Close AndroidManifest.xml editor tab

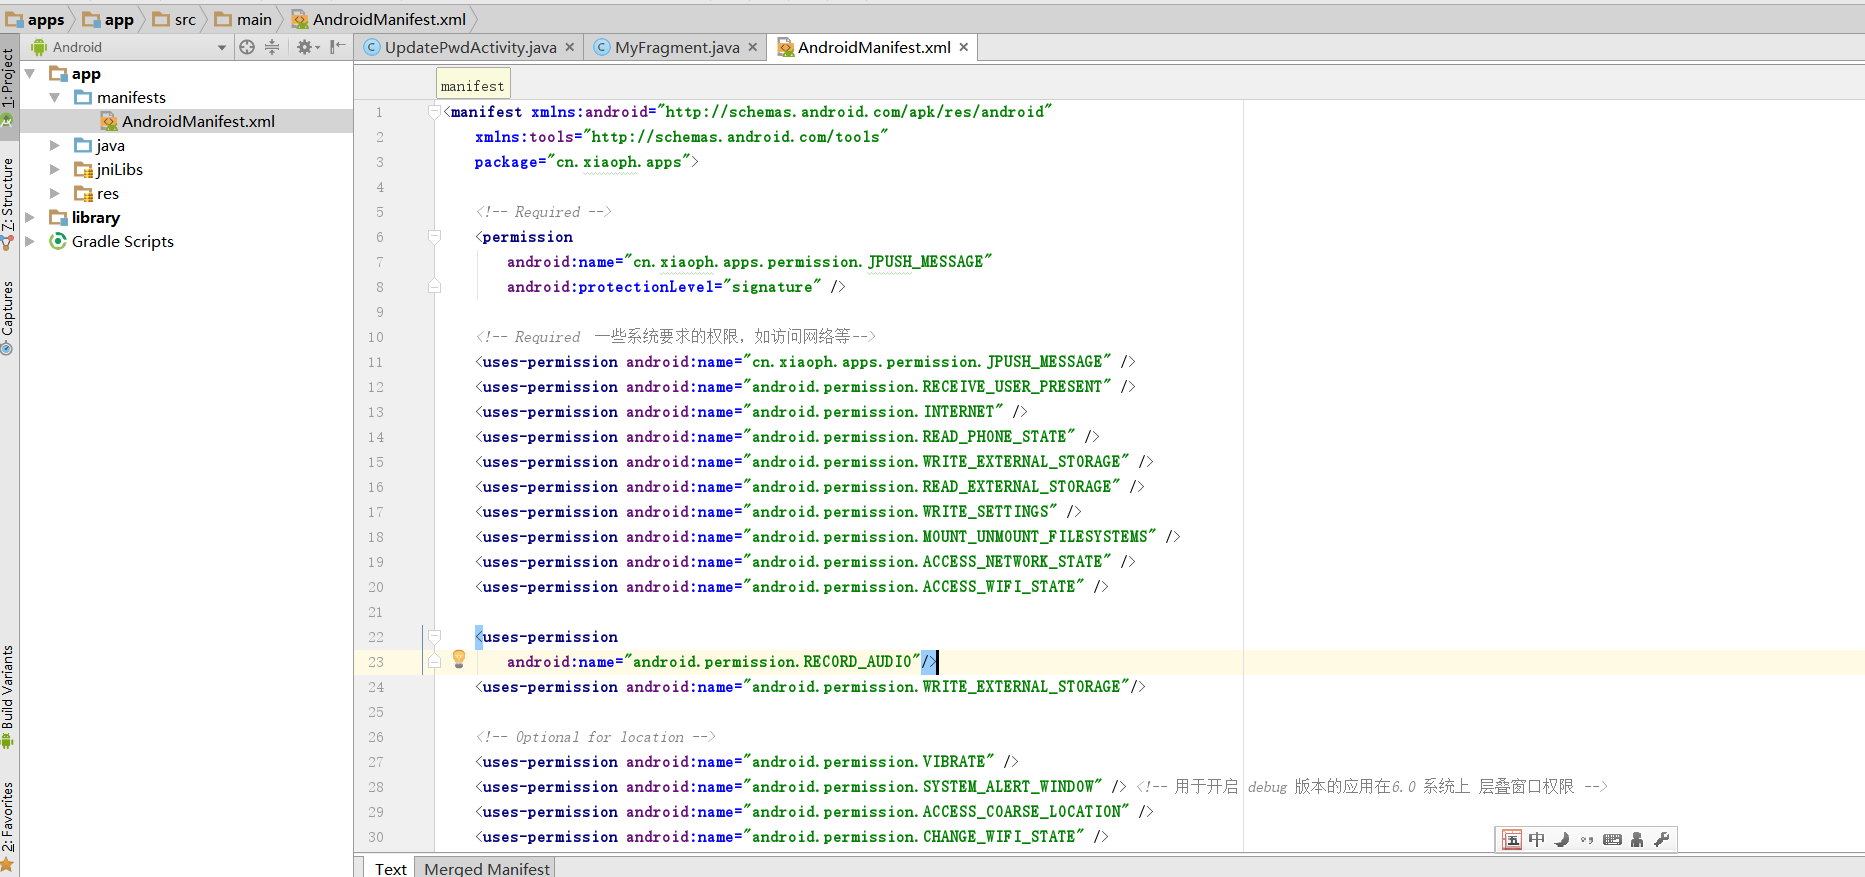click(964, 47)
